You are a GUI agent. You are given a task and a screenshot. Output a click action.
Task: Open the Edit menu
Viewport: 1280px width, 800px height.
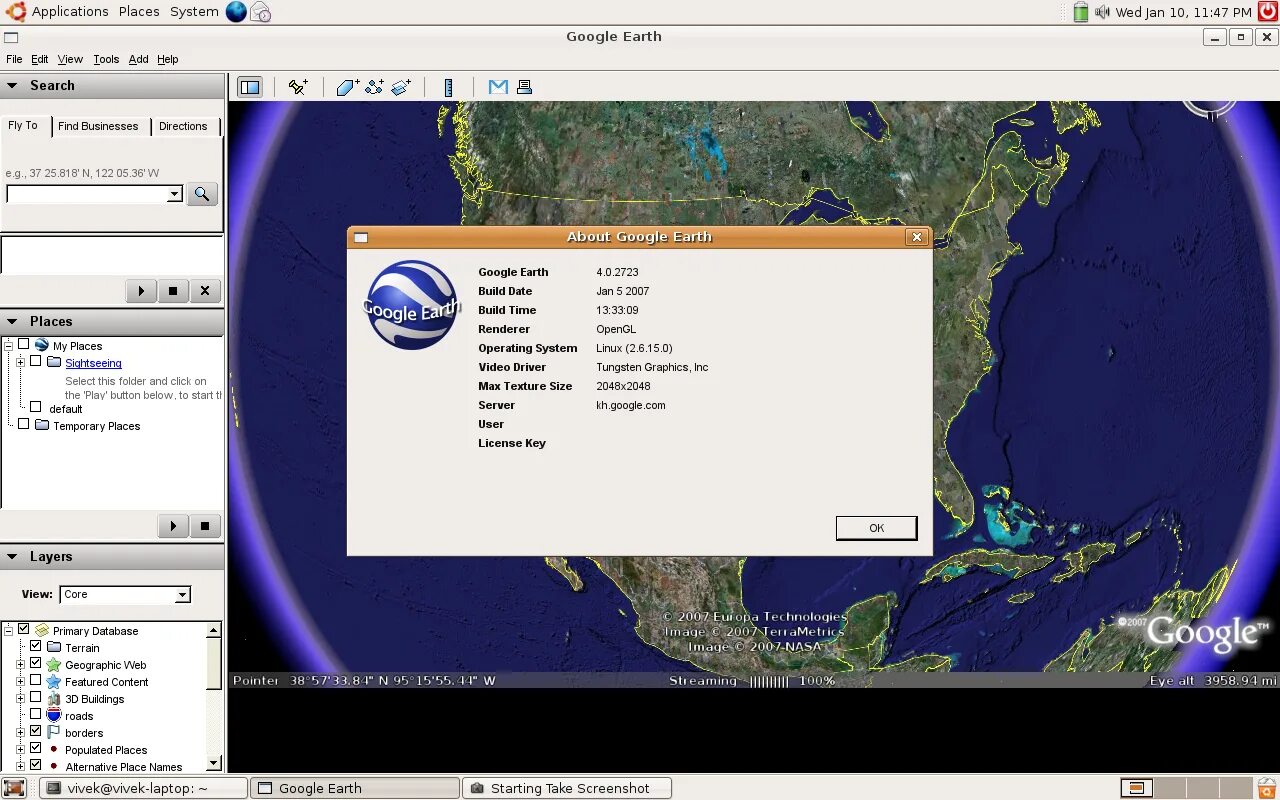click(x=39, y=60)
